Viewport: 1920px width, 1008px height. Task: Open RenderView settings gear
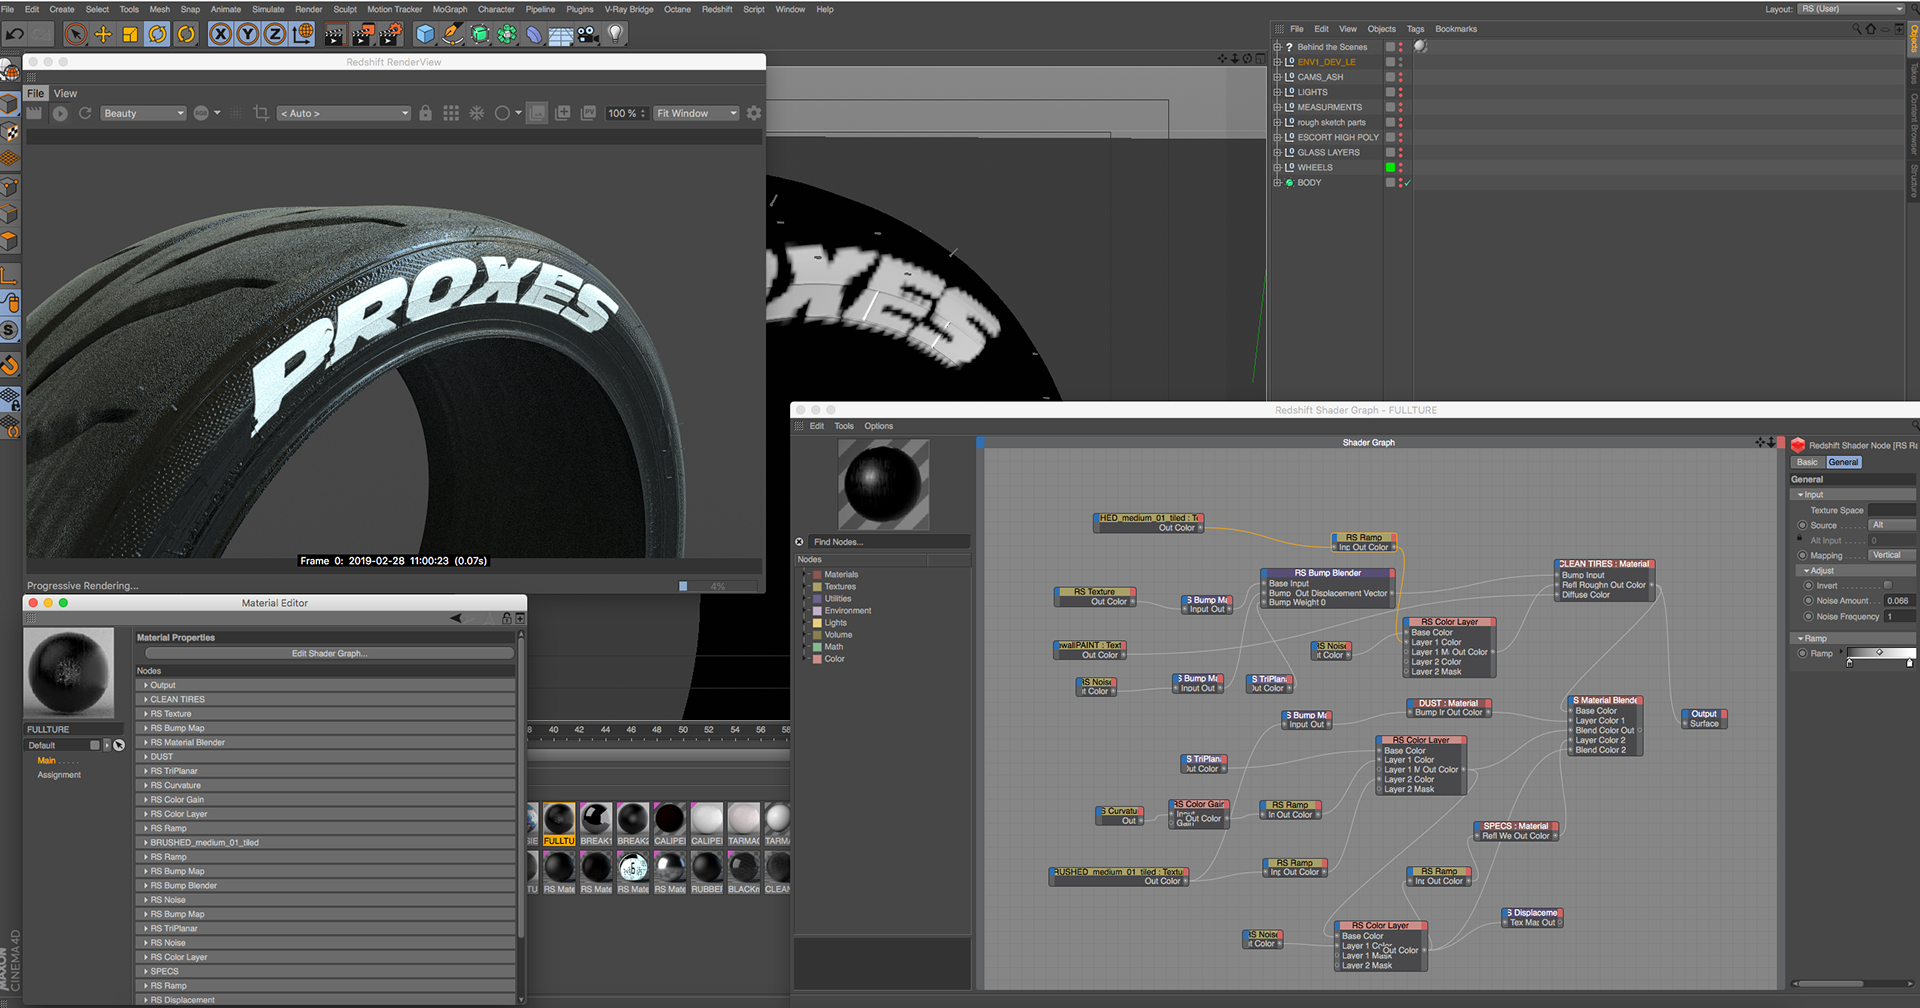pos(754,113)
